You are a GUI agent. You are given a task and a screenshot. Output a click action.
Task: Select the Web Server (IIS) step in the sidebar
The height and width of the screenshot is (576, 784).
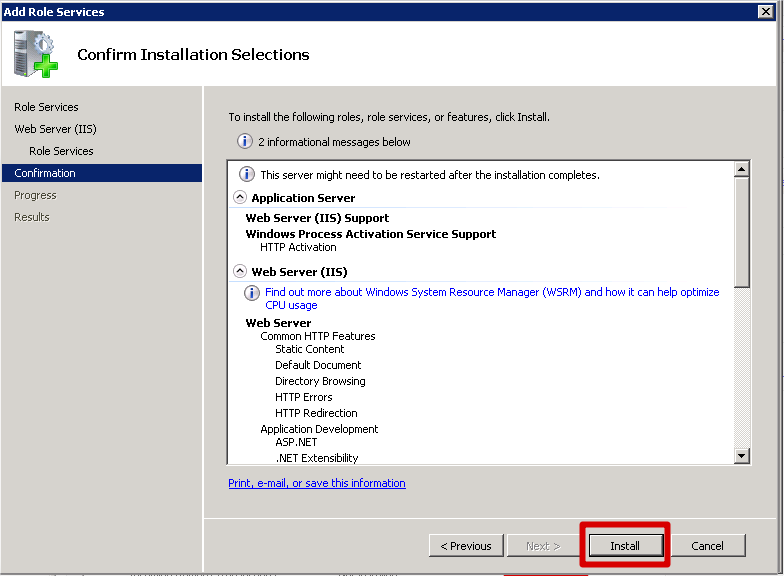[x=55, y=129]
